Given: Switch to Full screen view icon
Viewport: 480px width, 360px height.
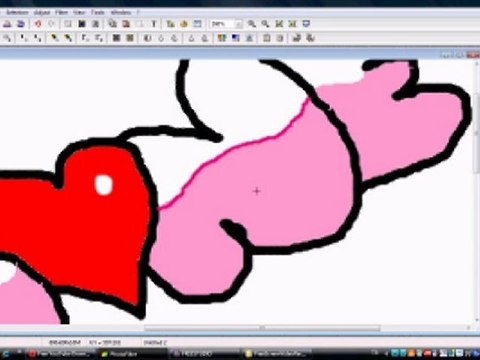Looking at the screenshot, I should coord(306,24).
